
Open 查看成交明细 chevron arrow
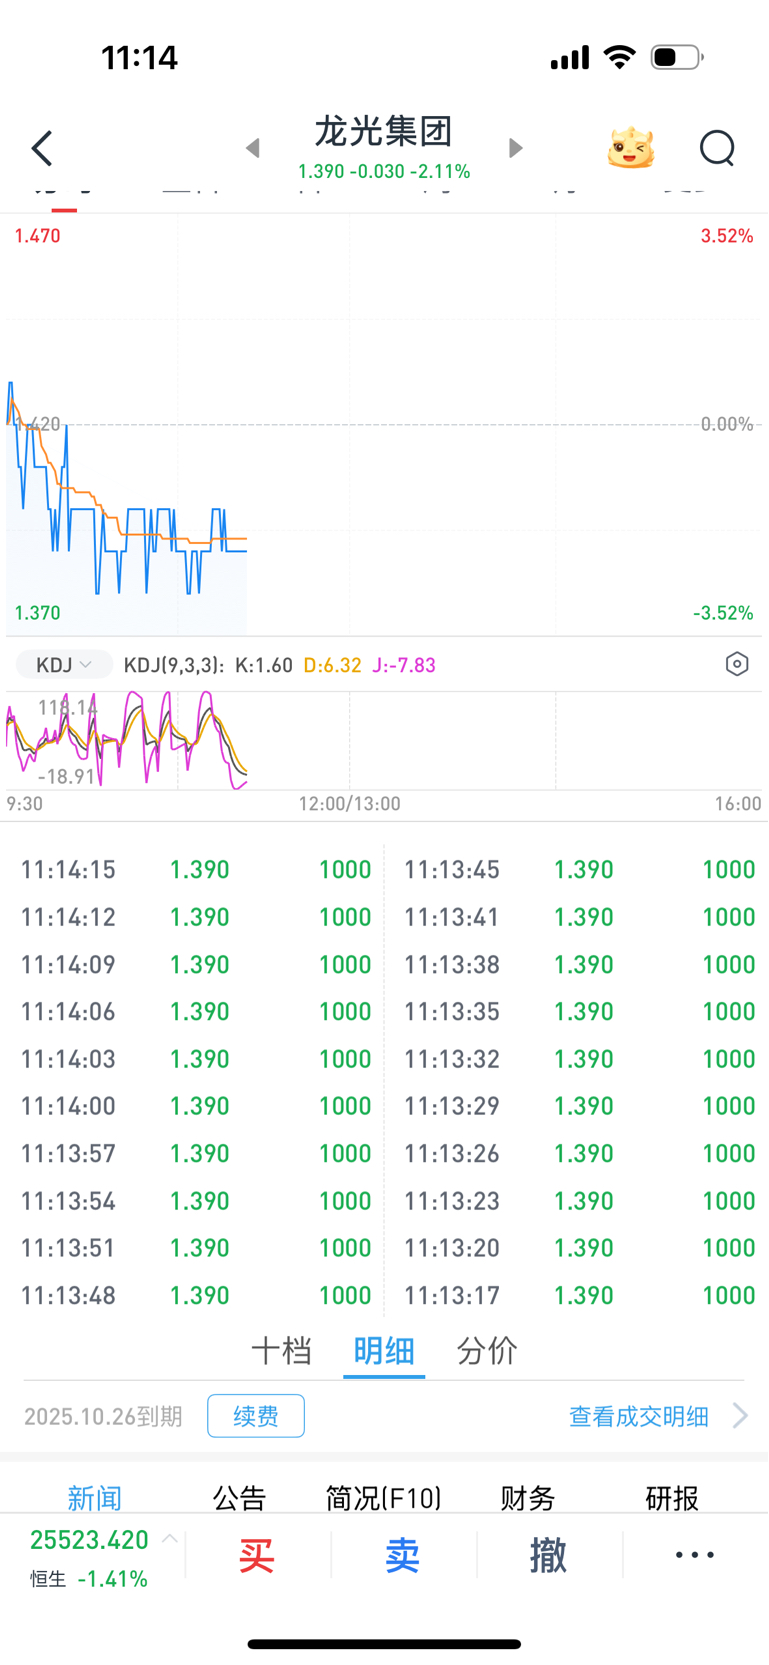click(740, 1416)
